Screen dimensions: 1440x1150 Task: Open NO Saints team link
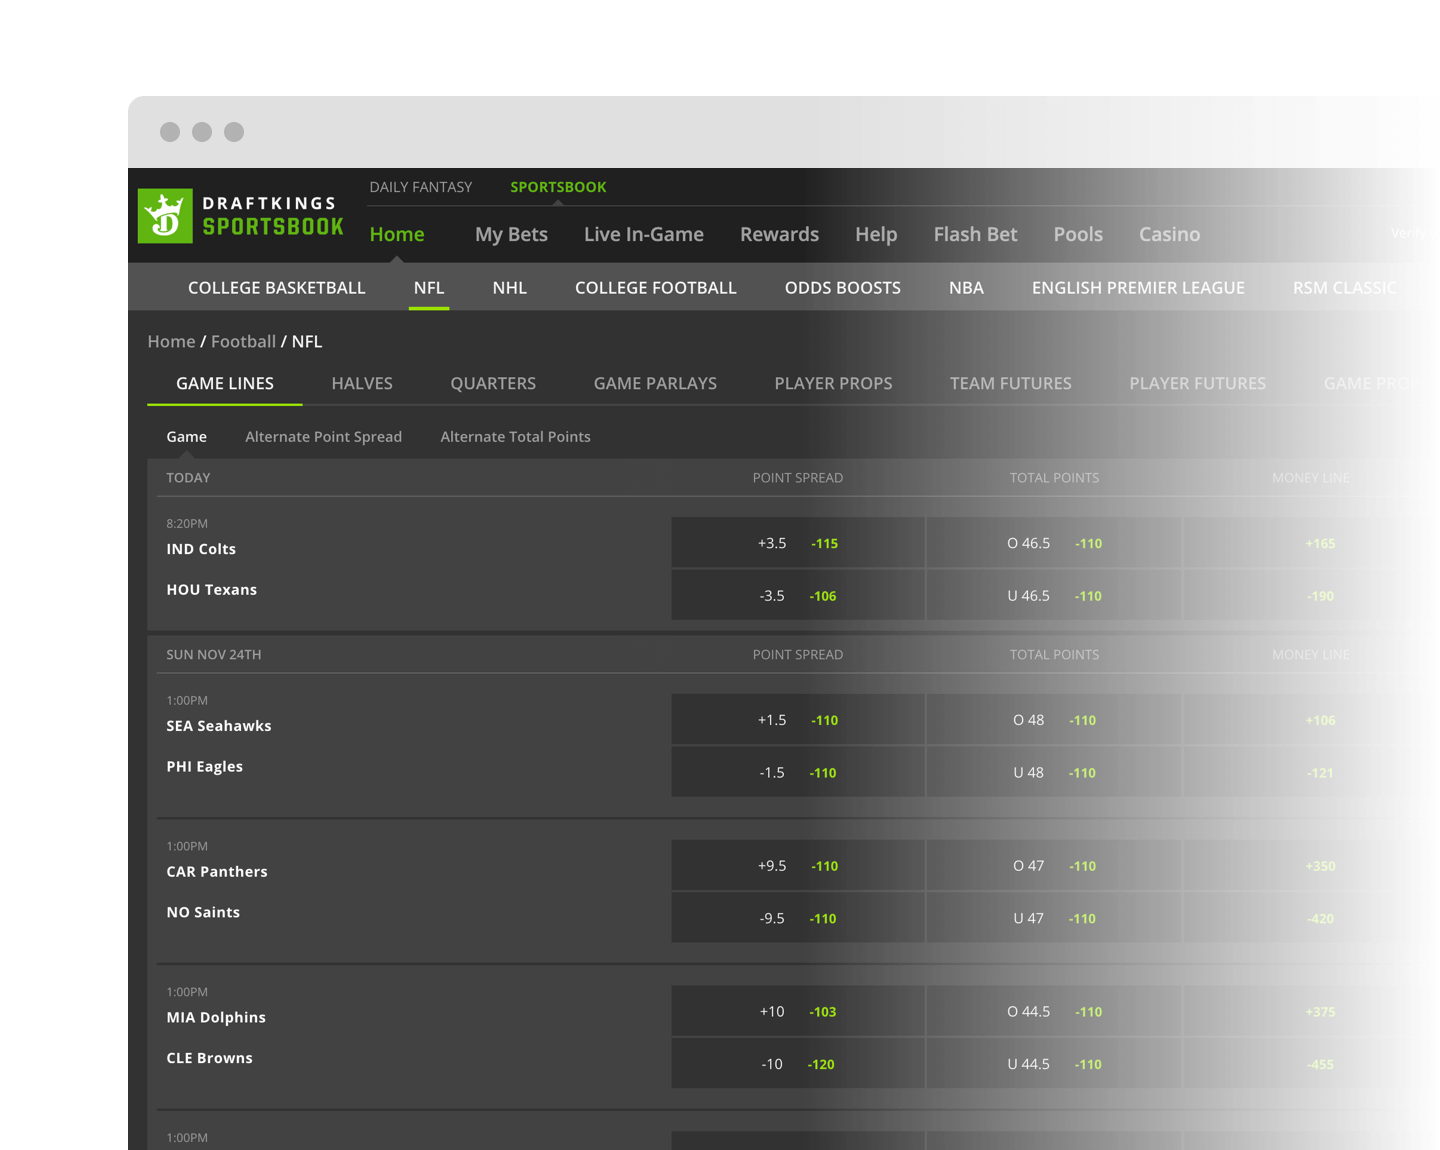click(203, 912)
